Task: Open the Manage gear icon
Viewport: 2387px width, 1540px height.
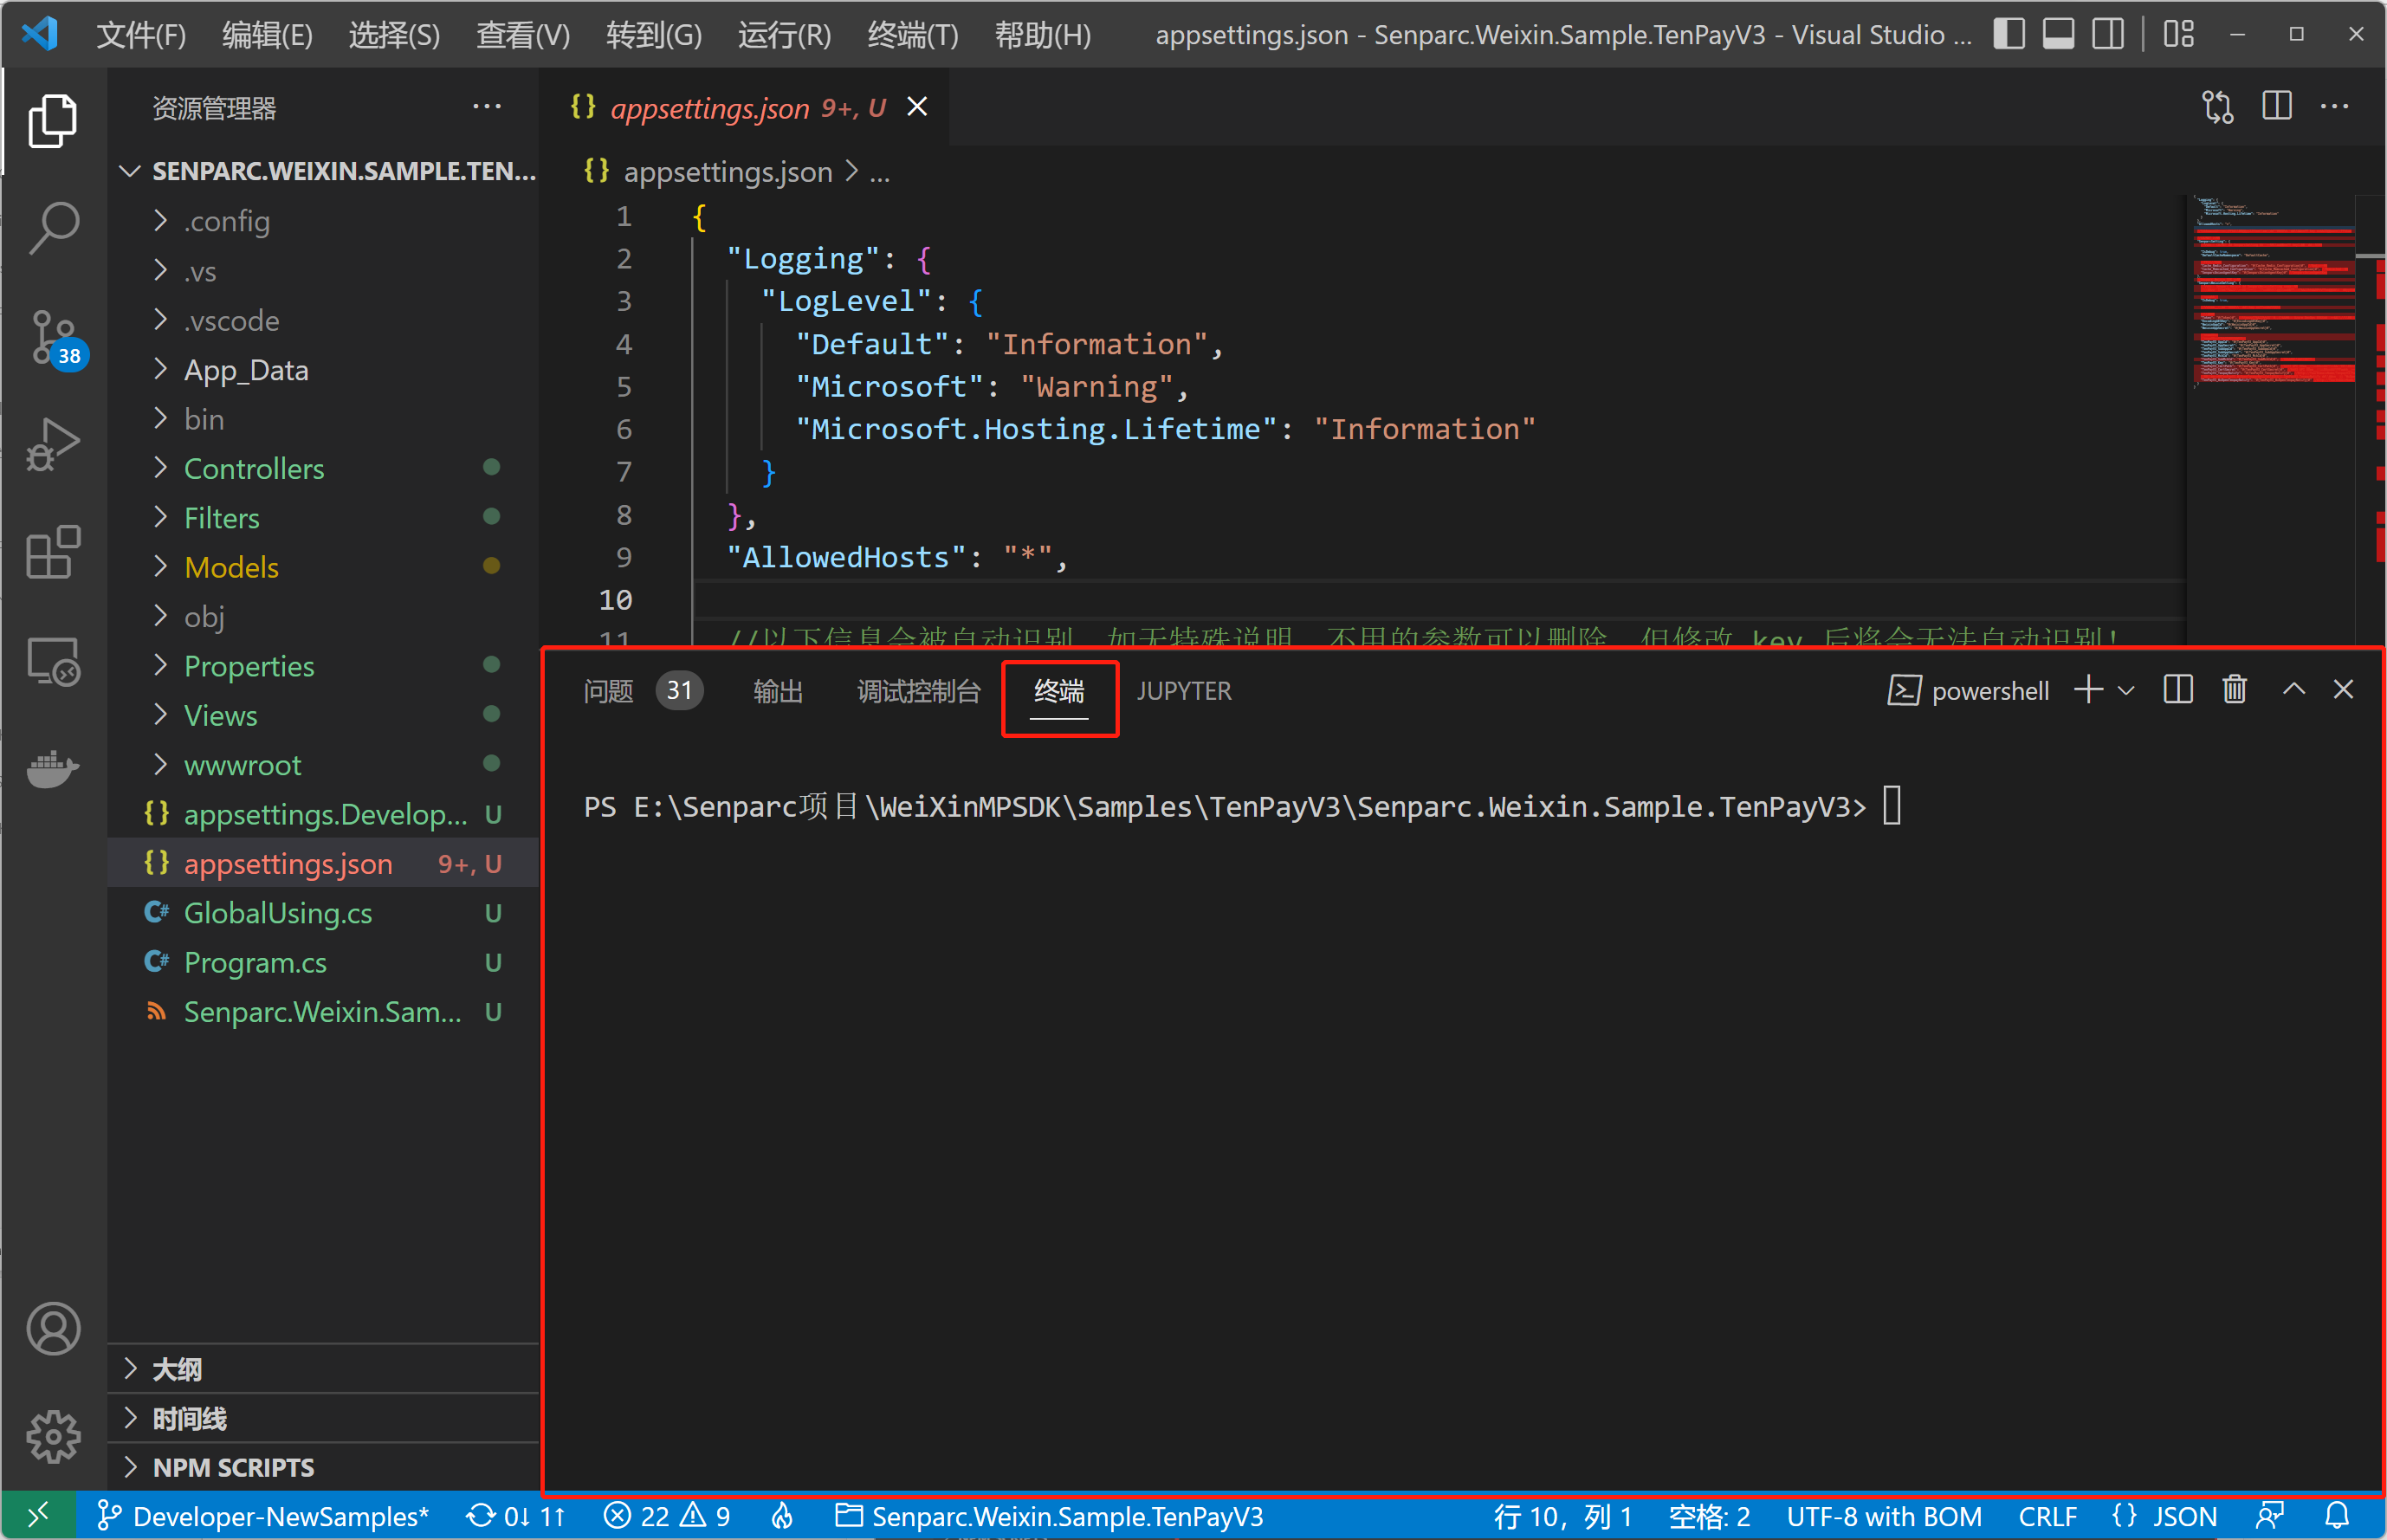Action: coord(53,1437)
